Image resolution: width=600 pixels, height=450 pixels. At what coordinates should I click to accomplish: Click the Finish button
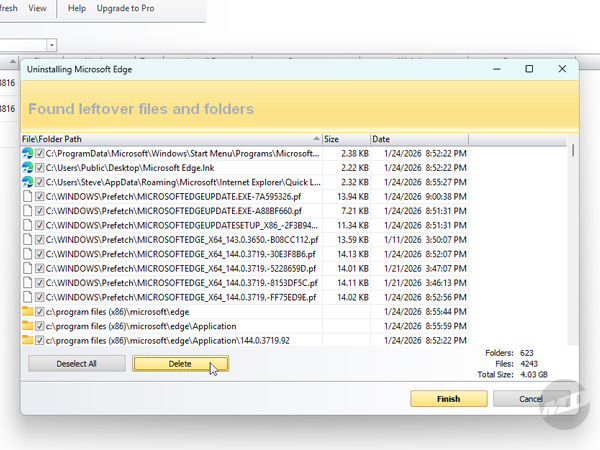tap(448, 399)
